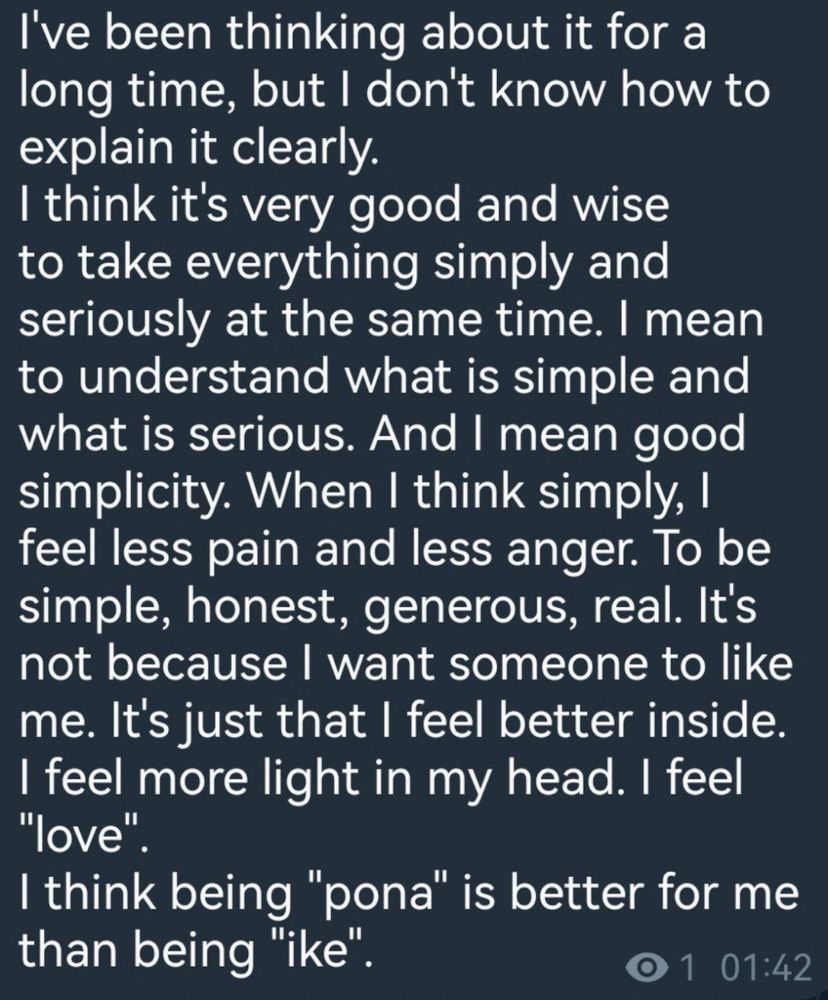Click the view count number 1

tap(686, 966)
